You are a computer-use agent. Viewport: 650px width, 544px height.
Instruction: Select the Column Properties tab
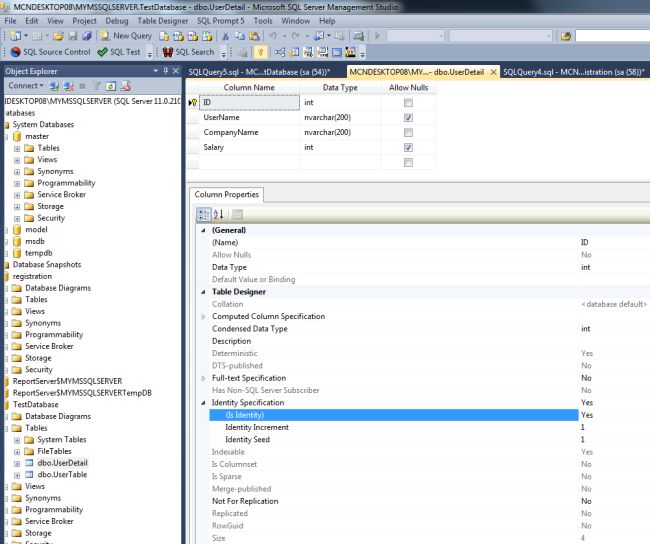pyautogui.click(x=226, y=194)
